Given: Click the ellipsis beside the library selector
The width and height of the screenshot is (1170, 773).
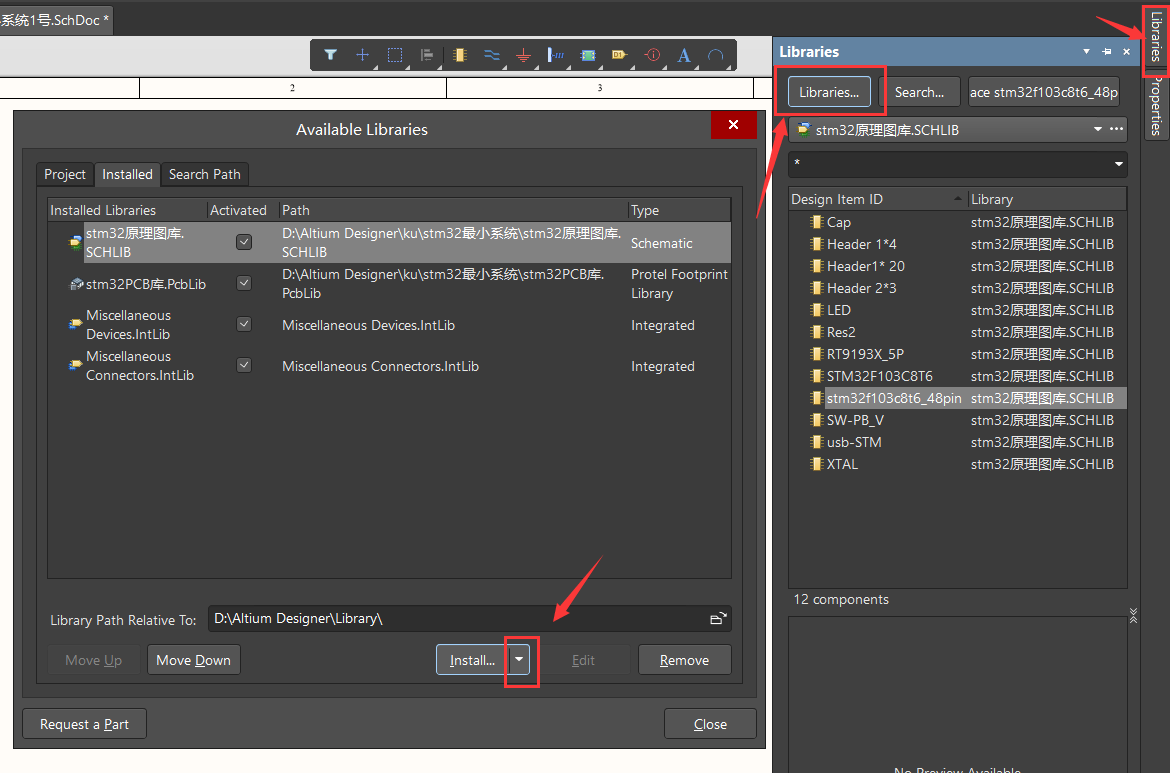Looking at the screenshot, I should [1116, 129].
